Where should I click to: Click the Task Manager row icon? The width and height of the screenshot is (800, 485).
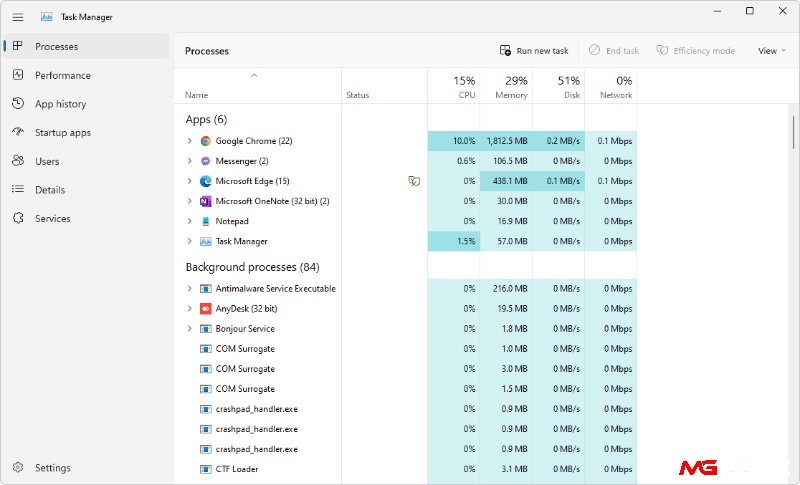tap(205, 241)
